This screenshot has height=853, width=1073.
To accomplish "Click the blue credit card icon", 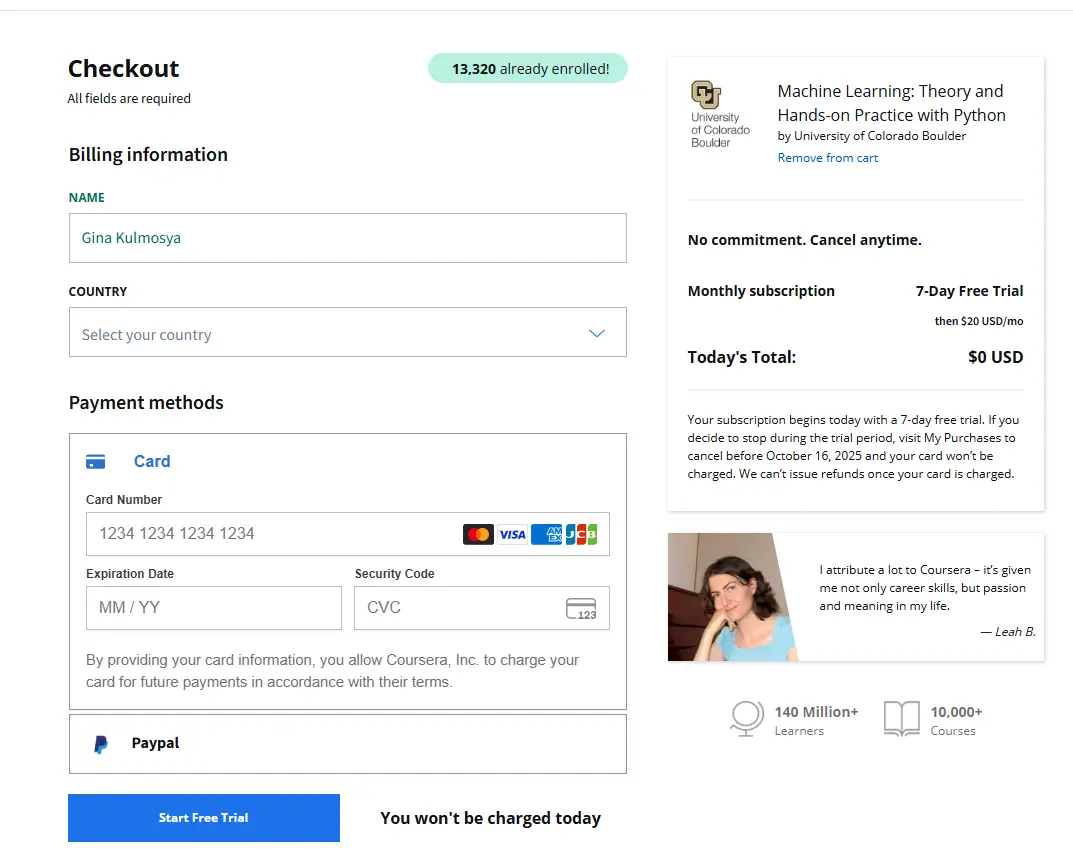I will [x=96, y=462].
